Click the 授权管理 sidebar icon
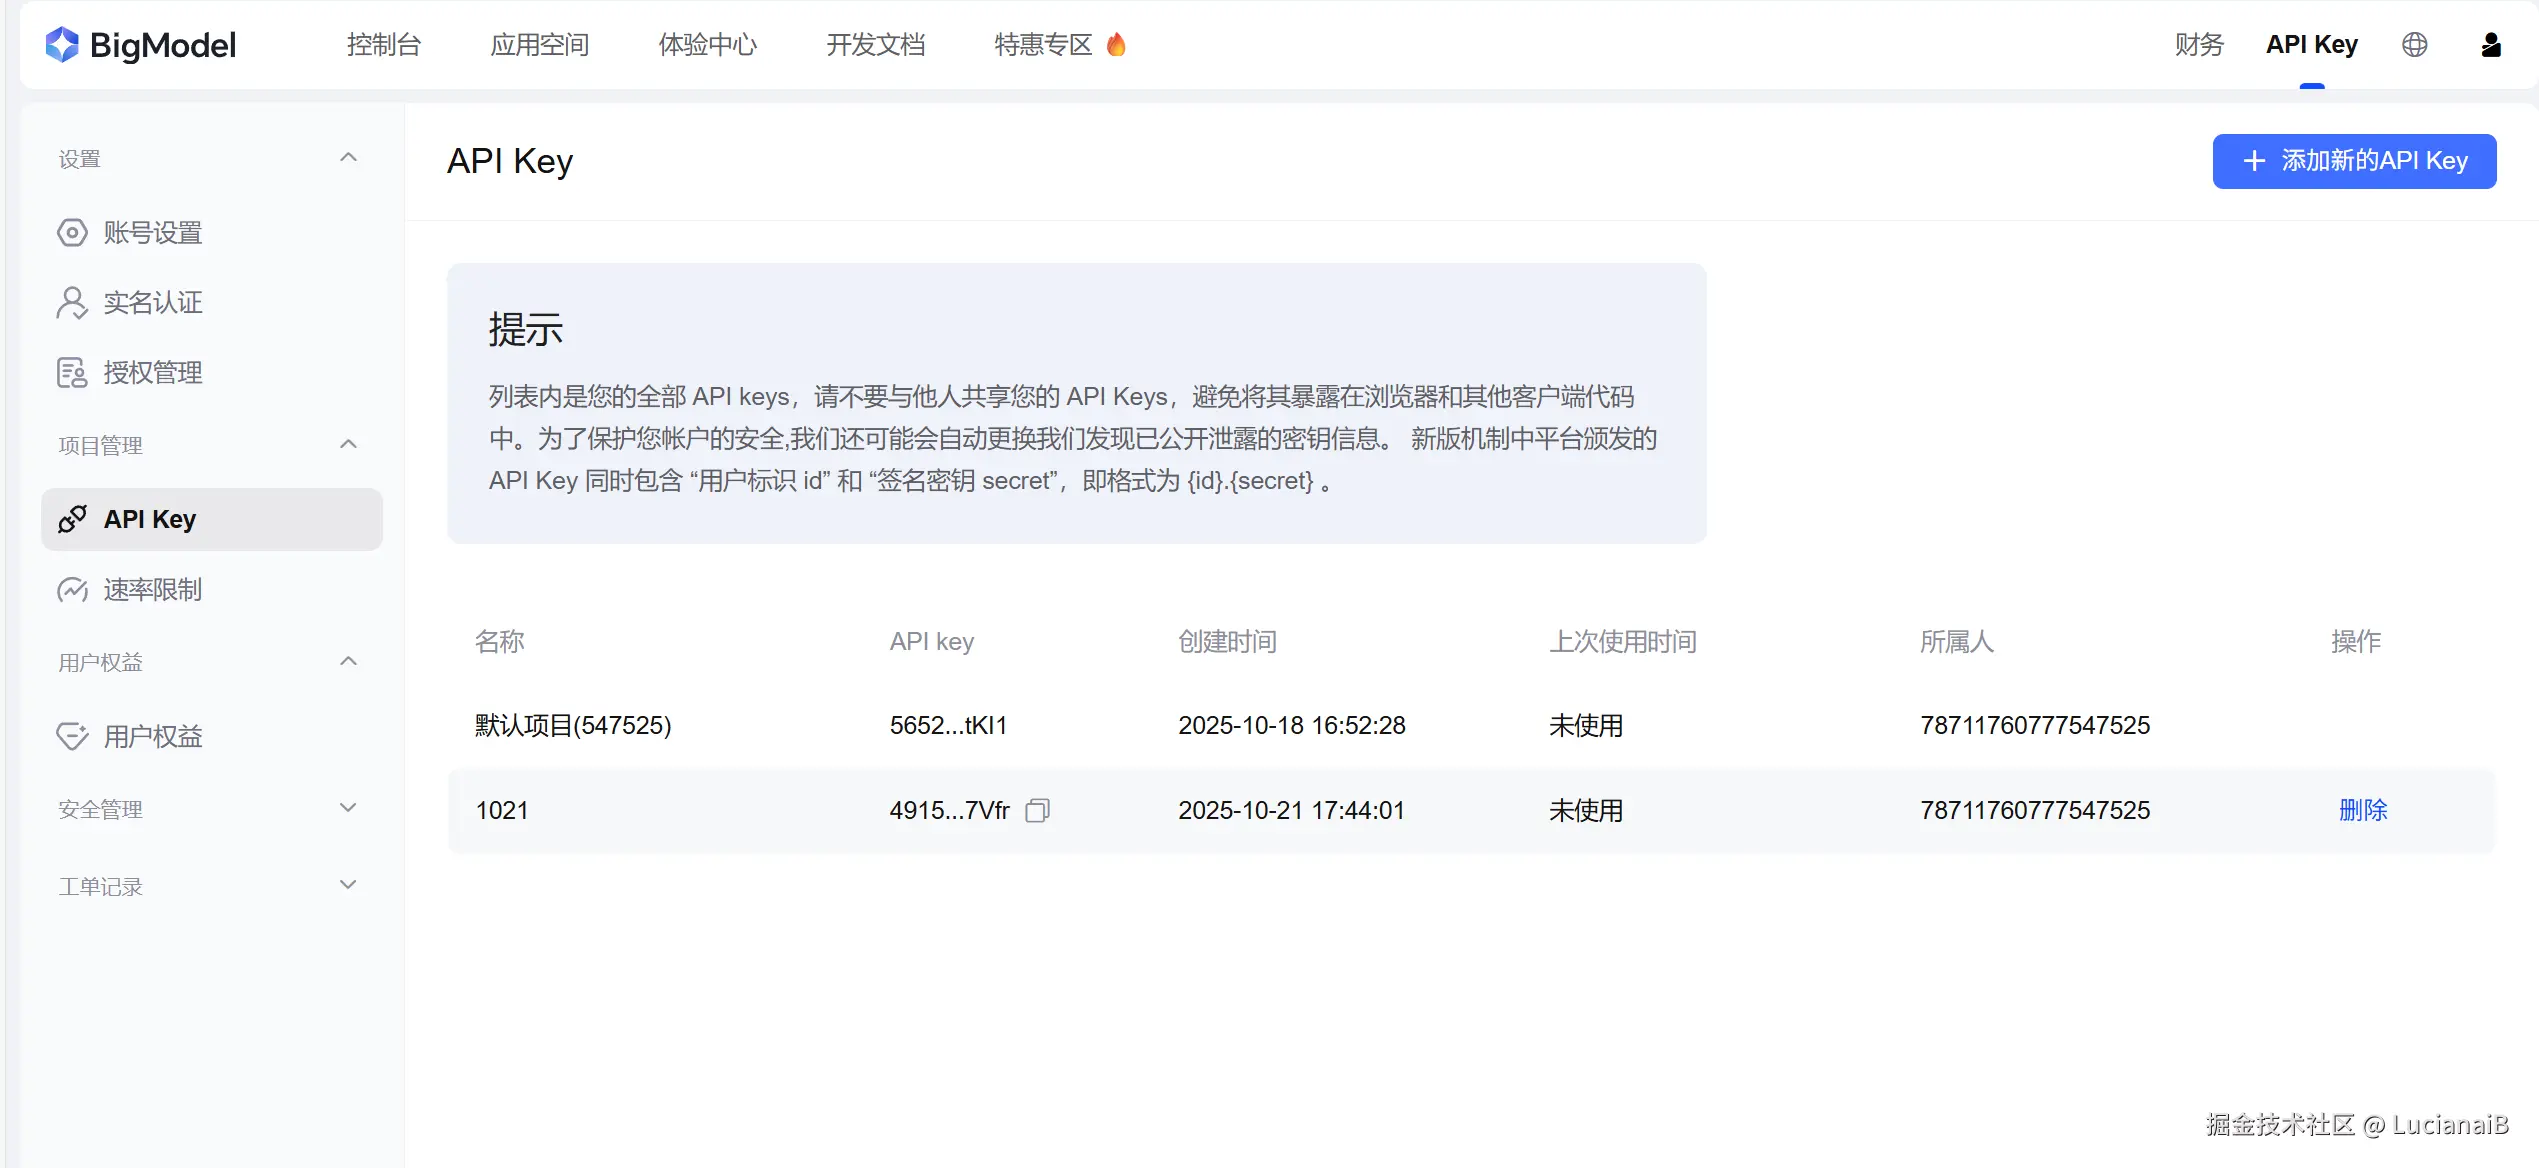 pyautogui.click(x=72, y=373)
